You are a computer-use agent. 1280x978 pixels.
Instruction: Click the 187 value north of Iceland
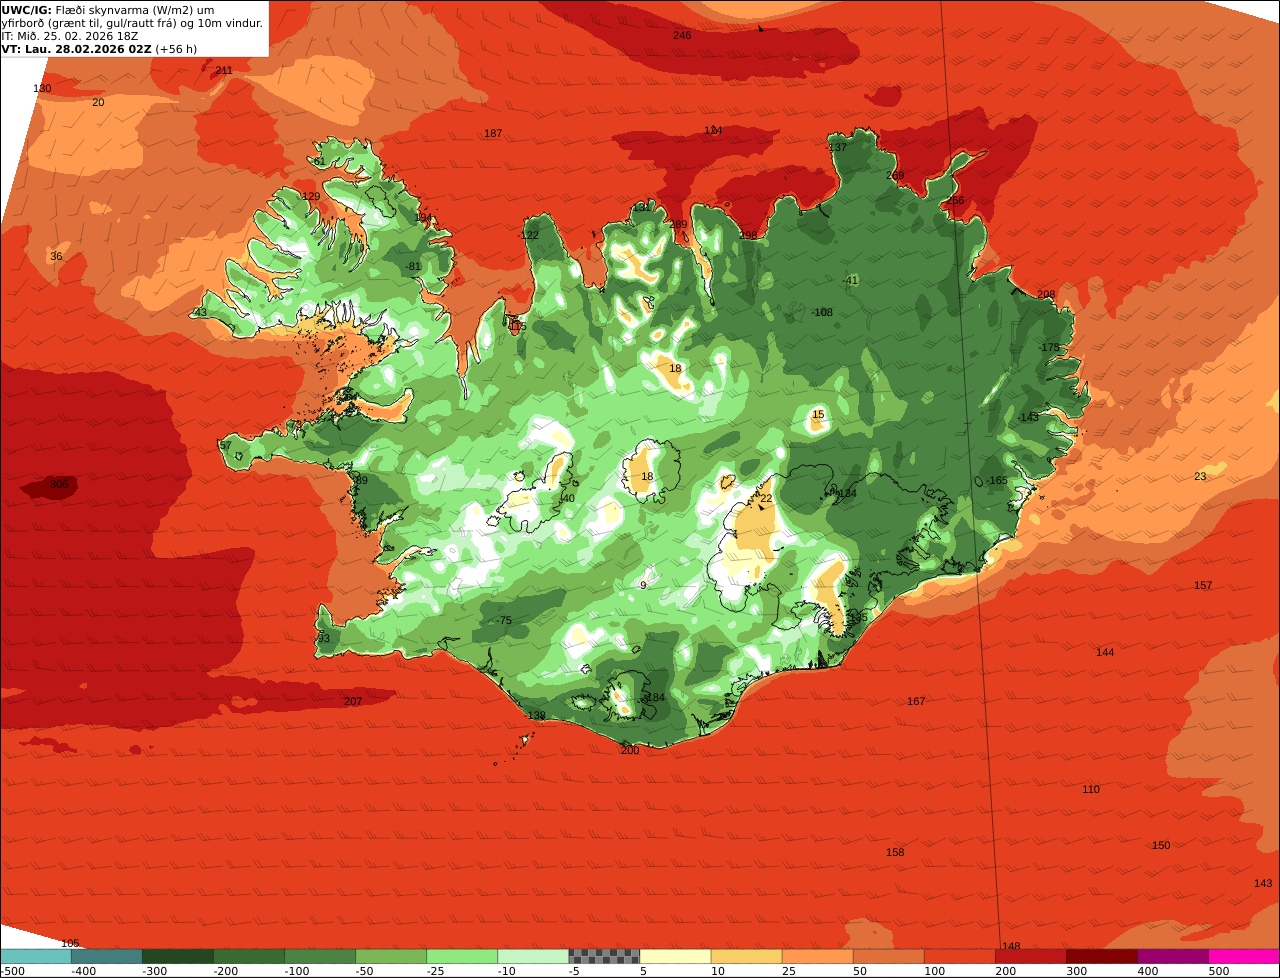(493, 133)
